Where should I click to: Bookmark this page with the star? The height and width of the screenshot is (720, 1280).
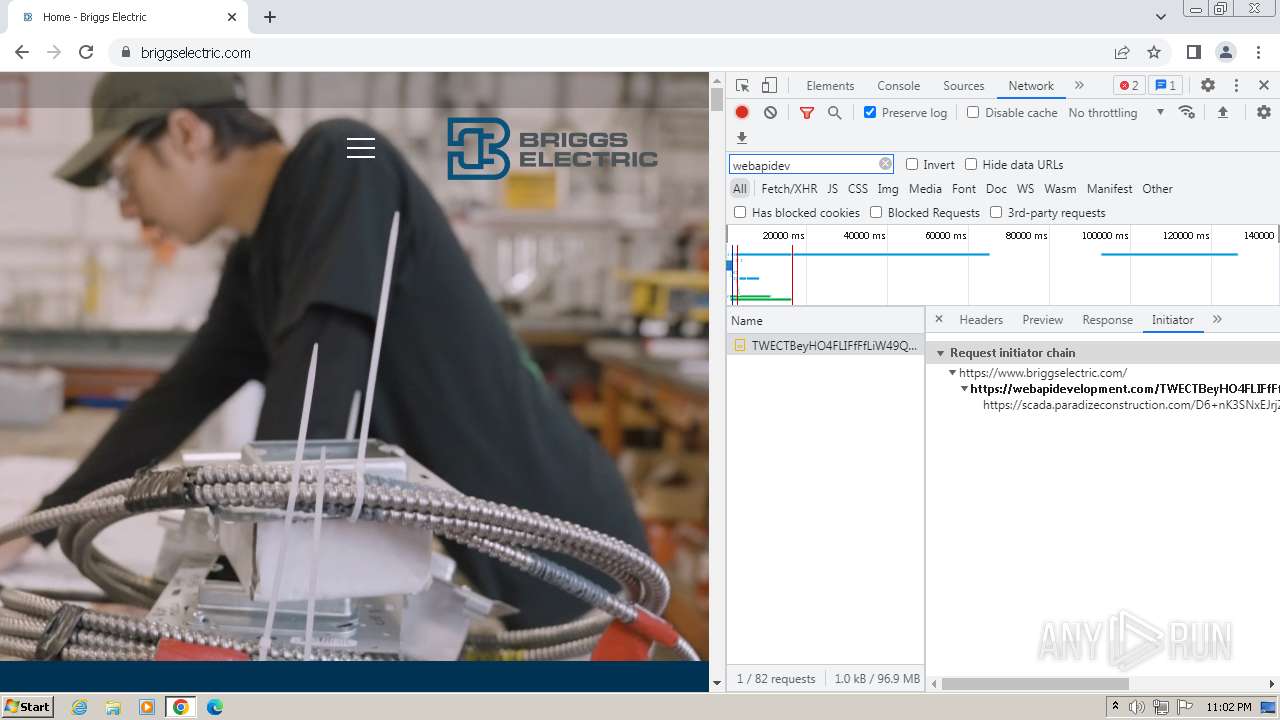pyautogui.click(x=1154, y=52)
